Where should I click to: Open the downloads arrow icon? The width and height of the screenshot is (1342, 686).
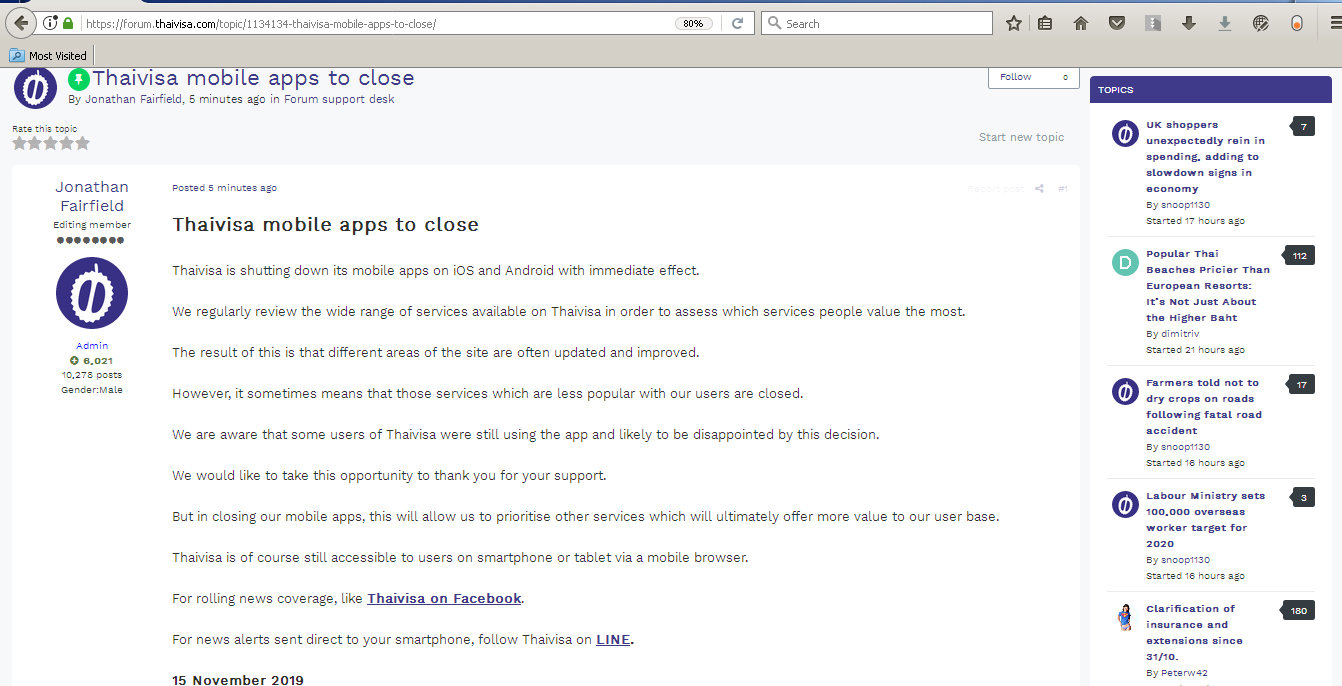(x=1189, y=23)
